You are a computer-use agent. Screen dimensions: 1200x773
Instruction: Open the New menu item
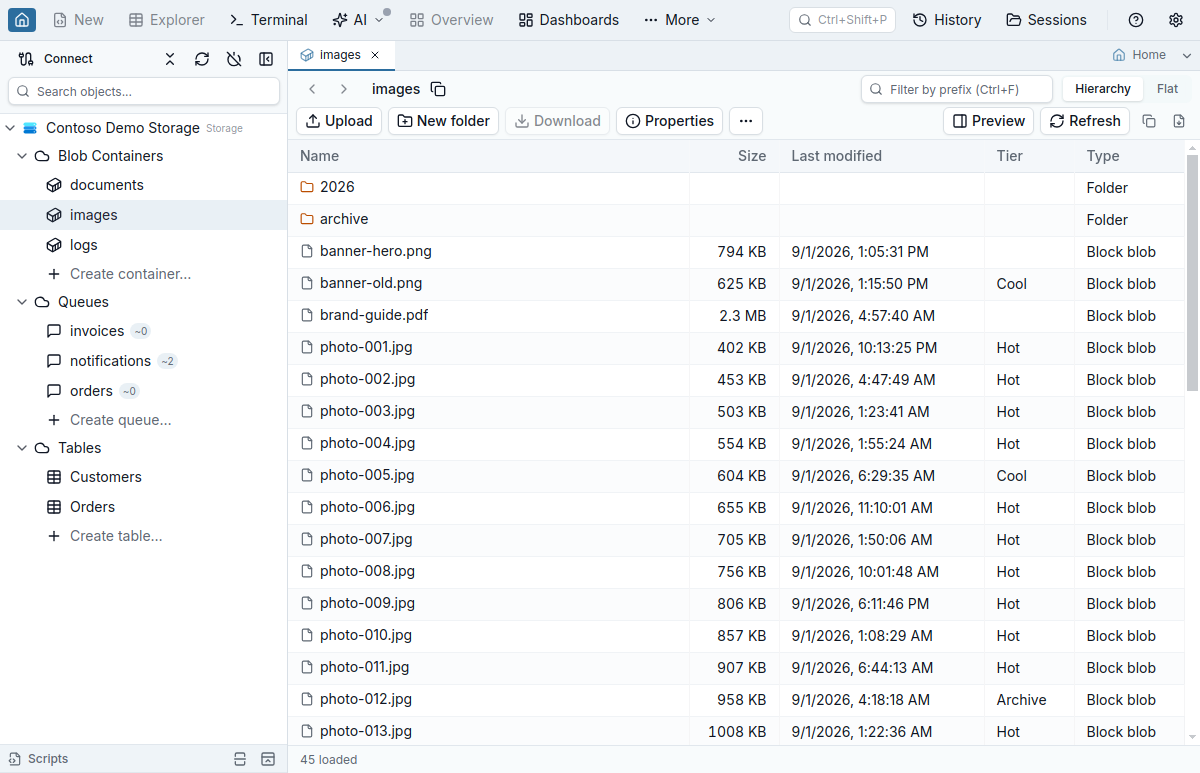tap(78, 20)
